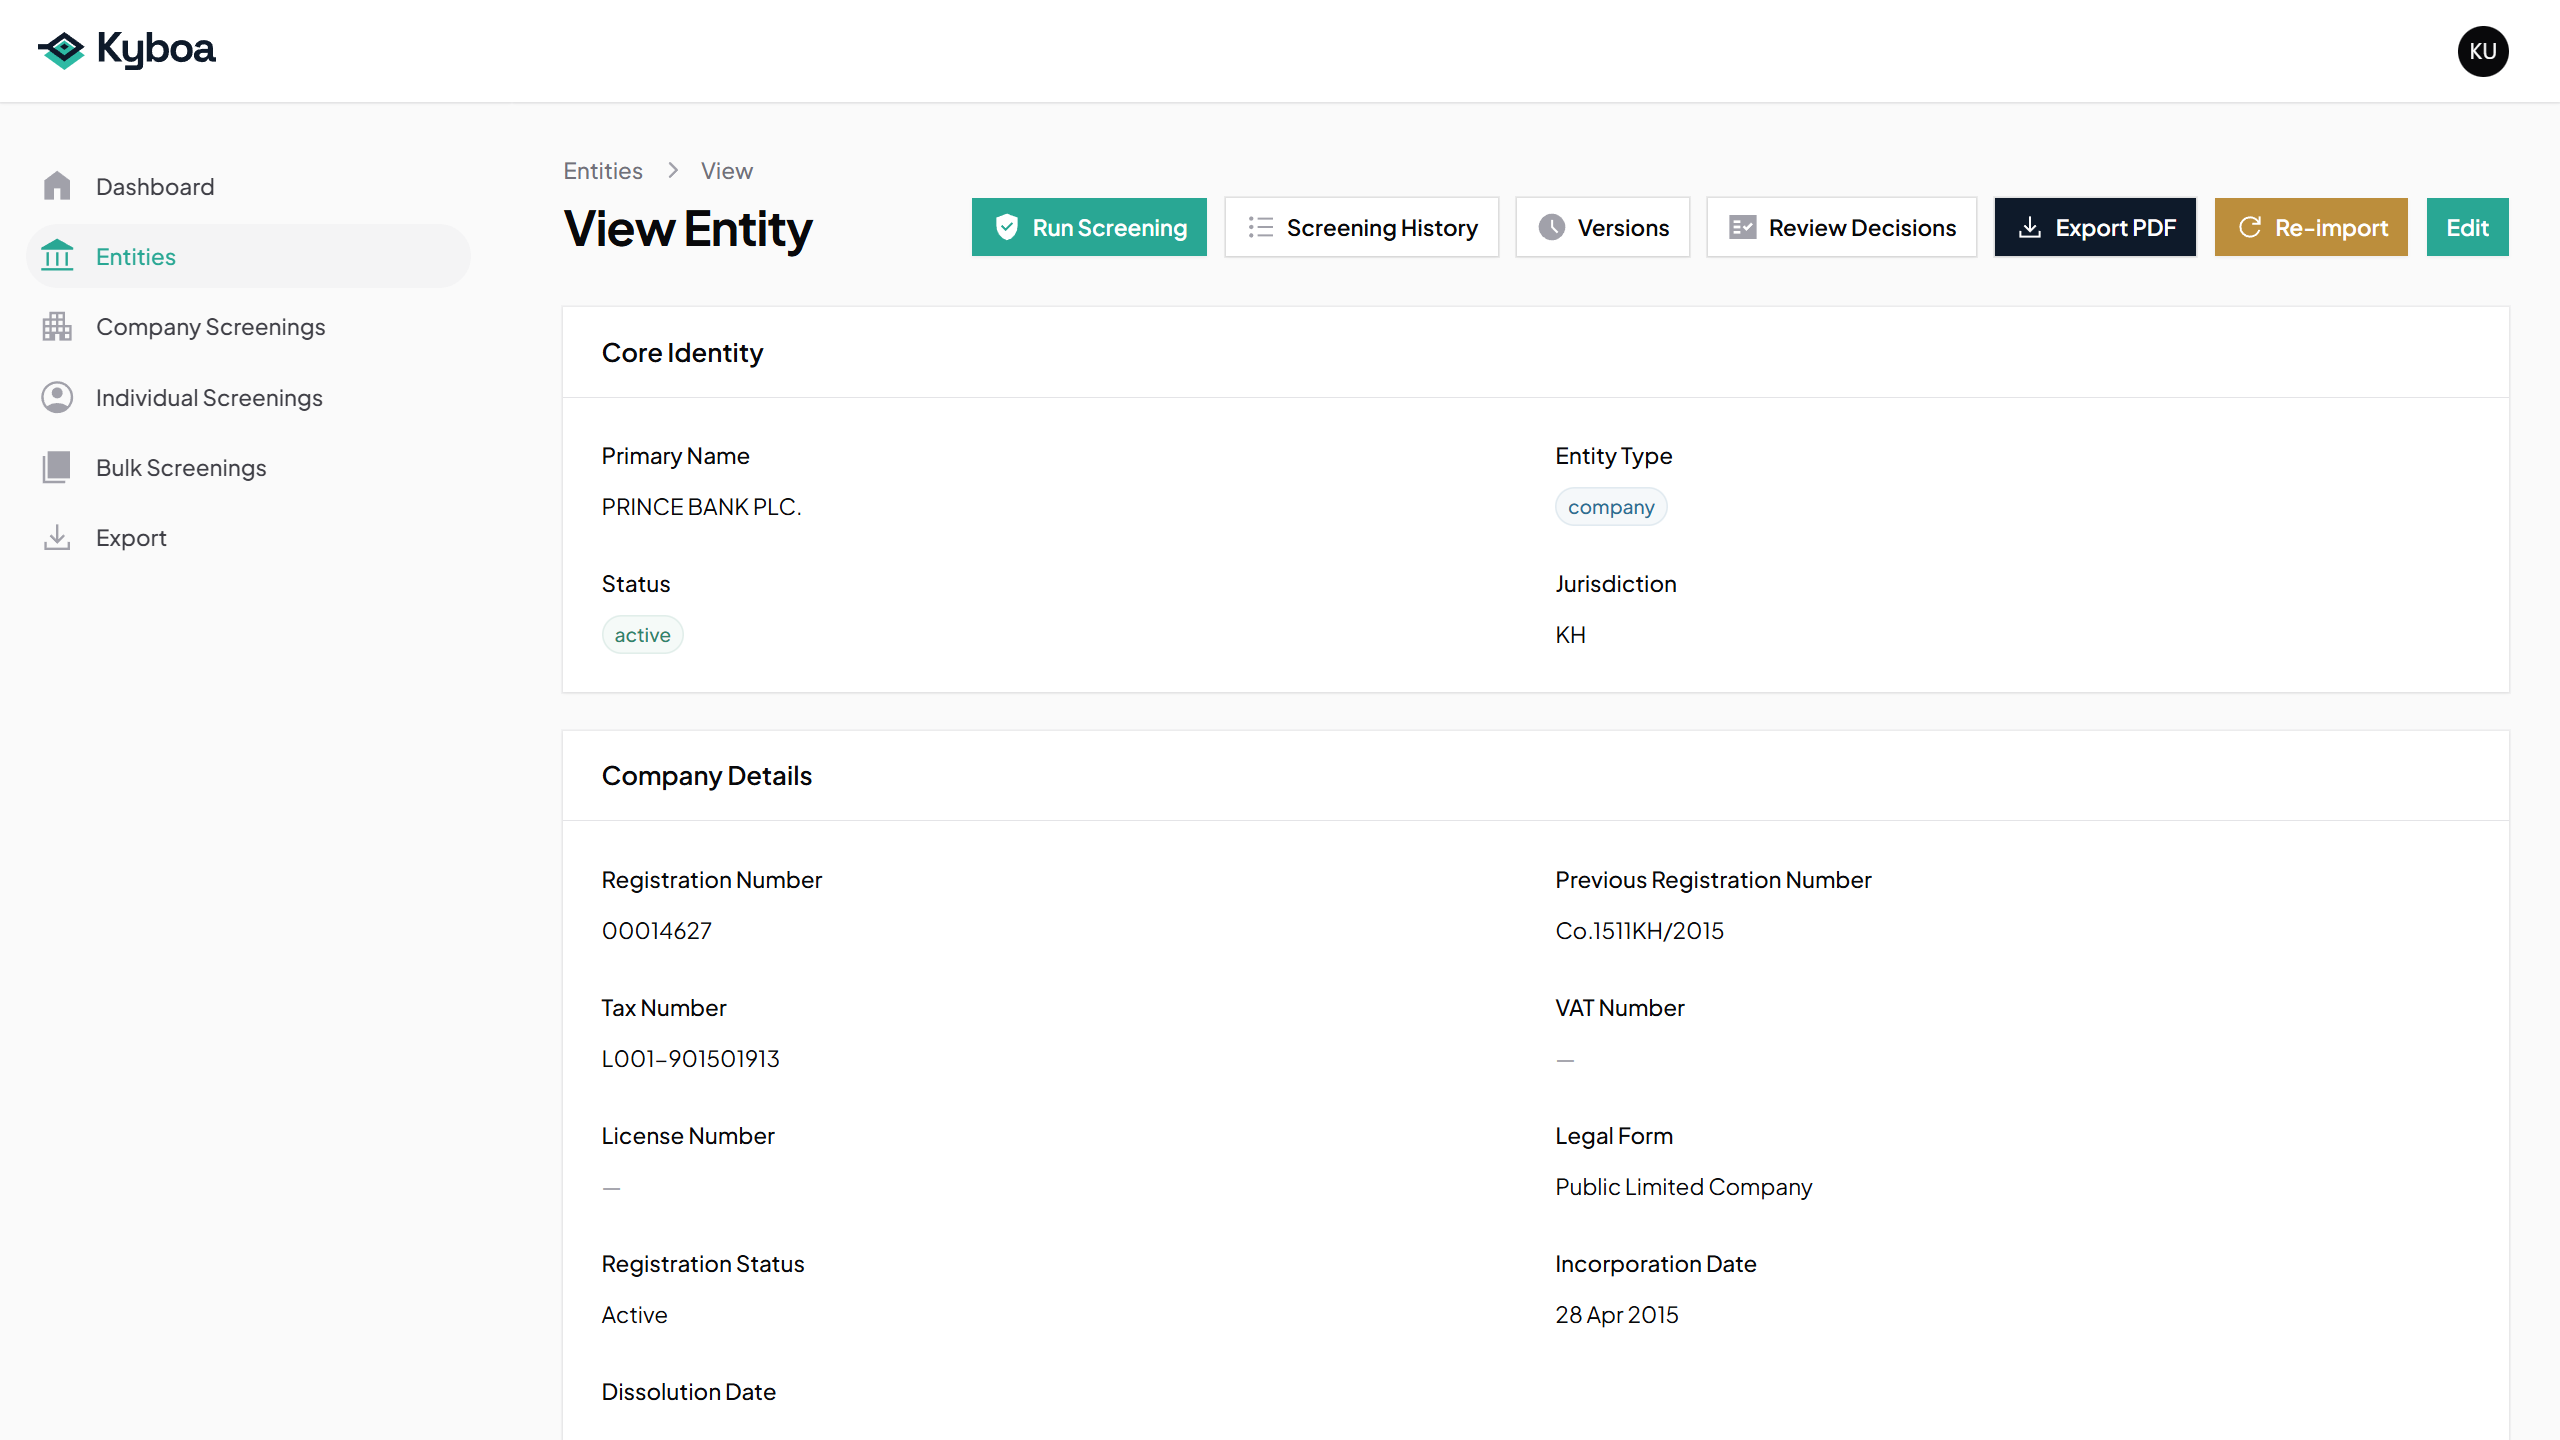Open Bulk Screenings page
The image size is (2560, 1440).
pyautogui.click(x=248, y=467)
